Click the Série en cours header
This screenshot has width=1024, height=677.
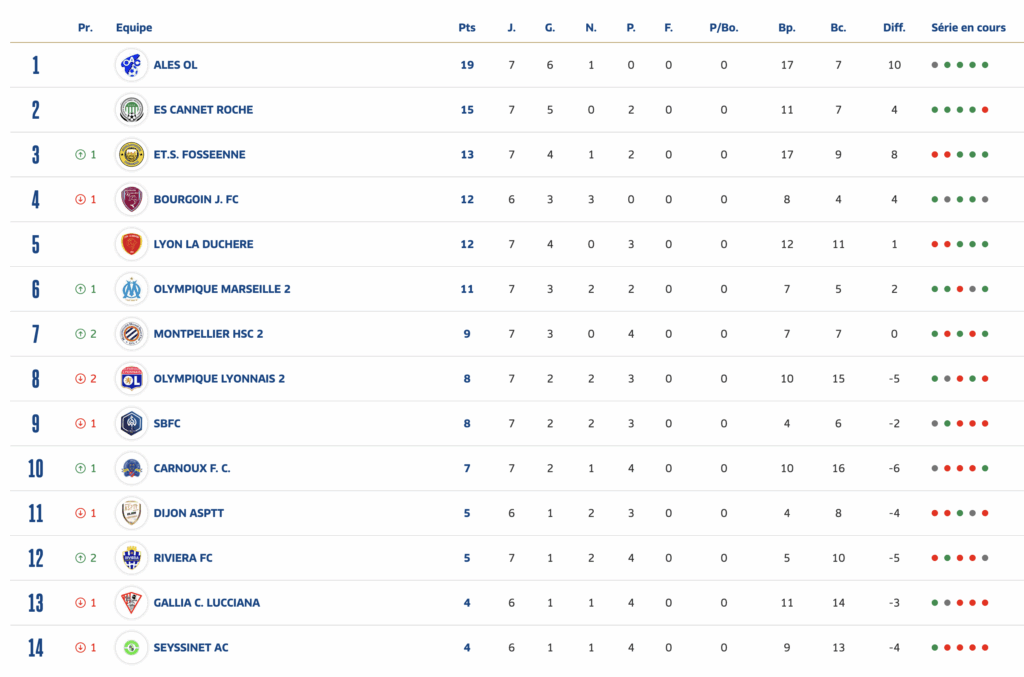tap(968, 28)
